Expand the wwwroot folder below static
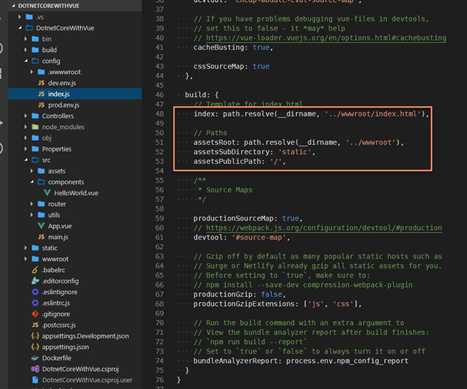Screen dimensions: 467x389 tap(26, 259)
